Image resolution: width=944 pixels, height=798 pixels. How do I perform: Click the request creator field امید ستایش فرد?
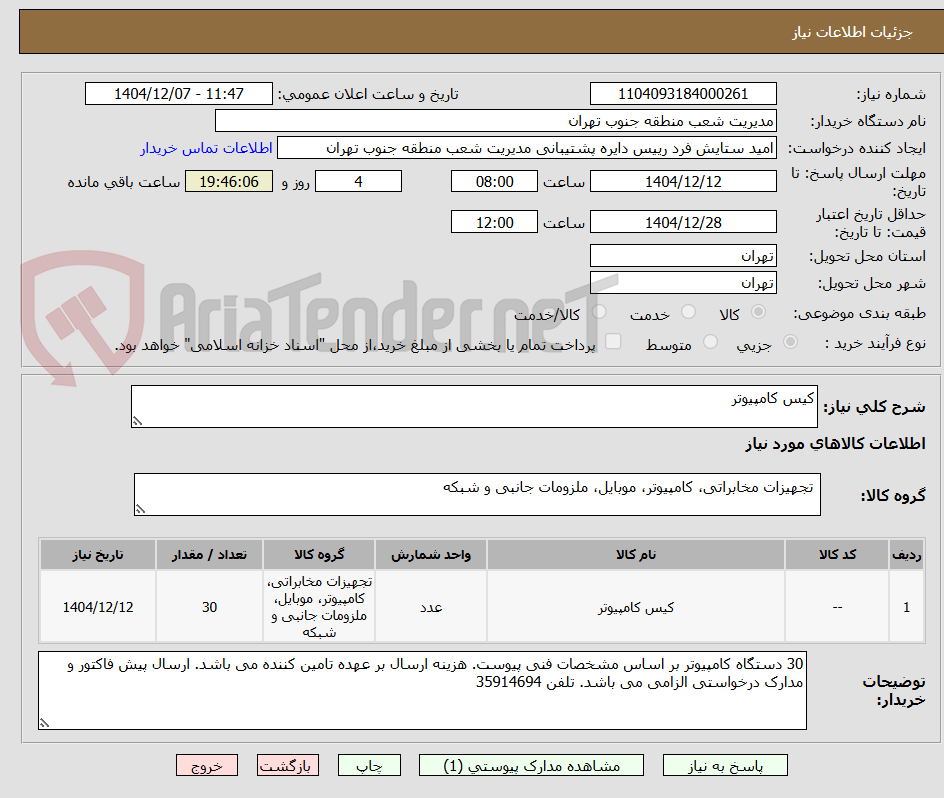[x=527, y=148]
